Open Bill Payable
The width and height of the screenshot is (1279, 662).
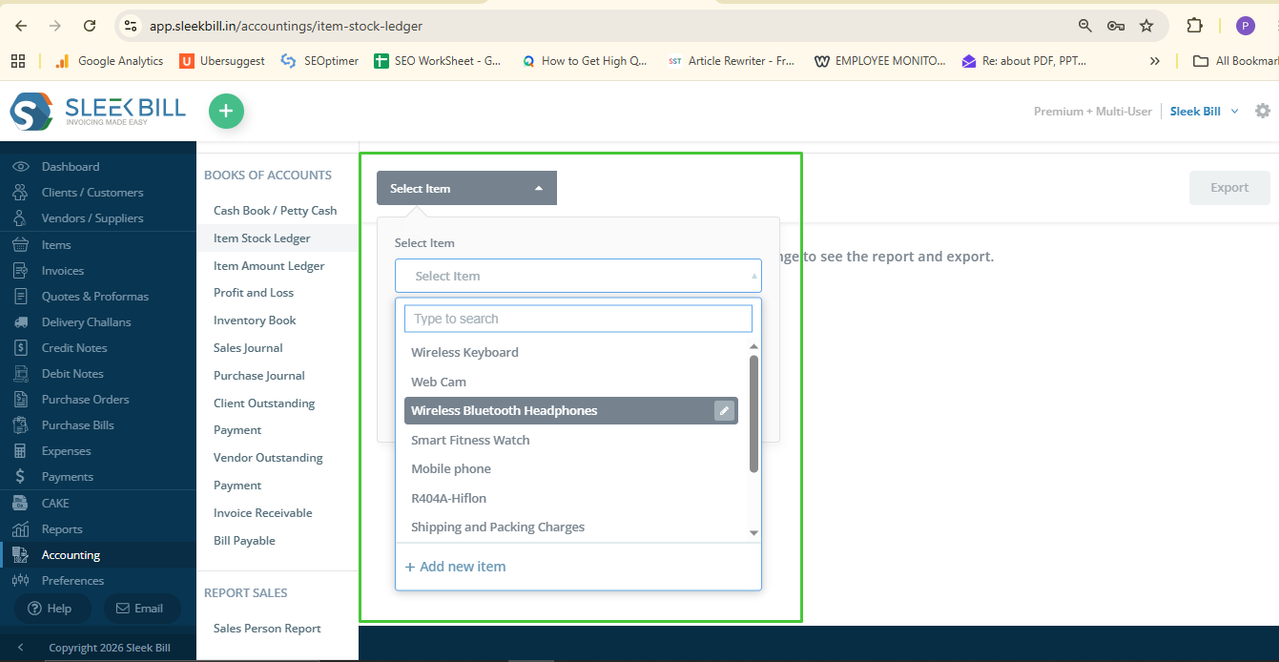(x=244, y=540)
